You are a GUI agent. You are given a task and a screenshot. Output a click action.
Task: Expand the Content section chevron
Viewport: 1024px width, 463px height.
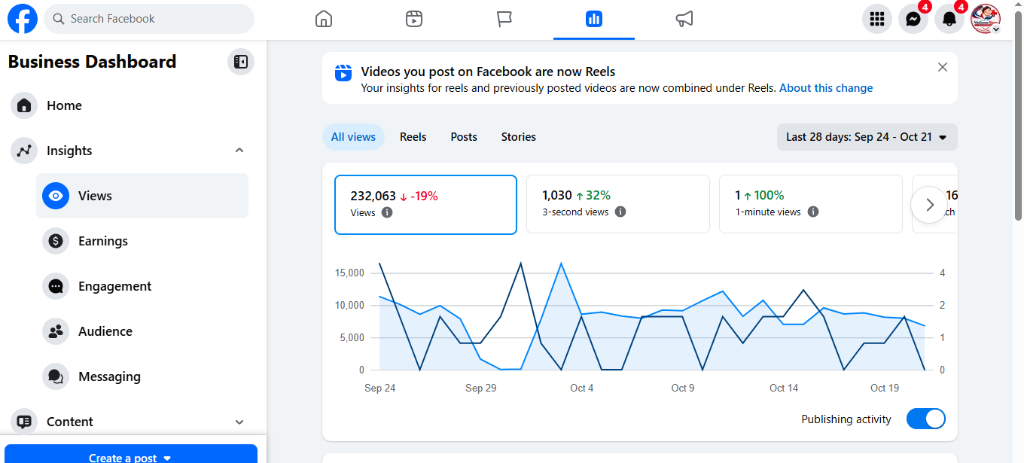(x=239, y=422)
